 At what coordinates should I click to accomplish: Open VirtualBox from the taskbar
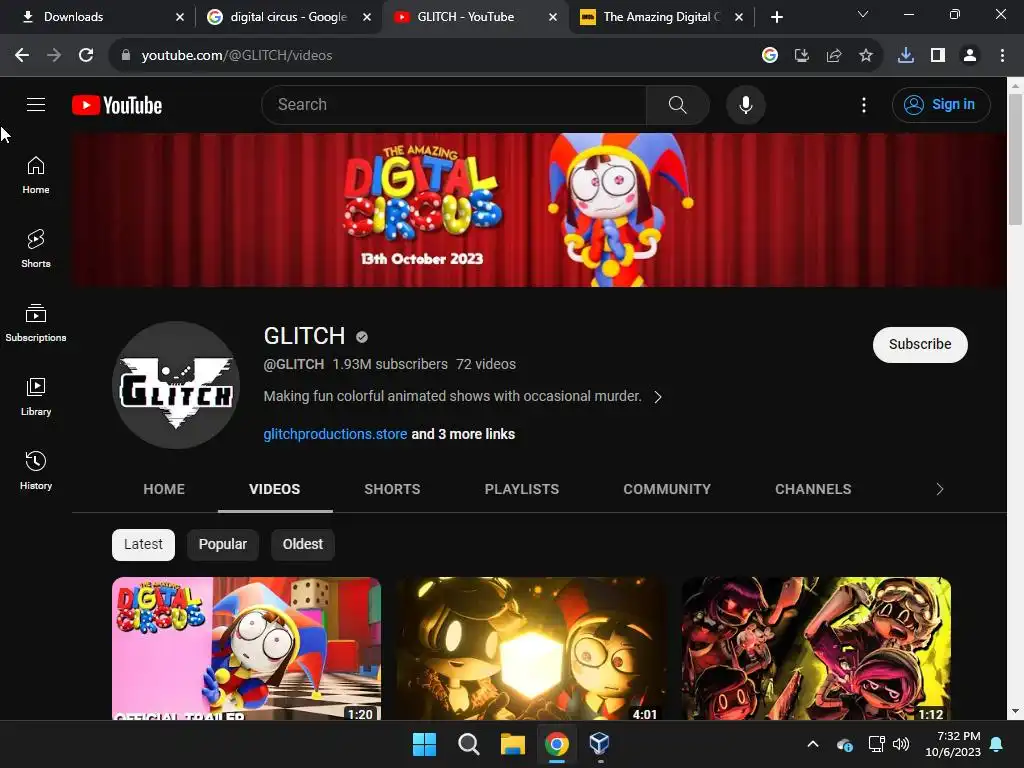click(600, 744)
